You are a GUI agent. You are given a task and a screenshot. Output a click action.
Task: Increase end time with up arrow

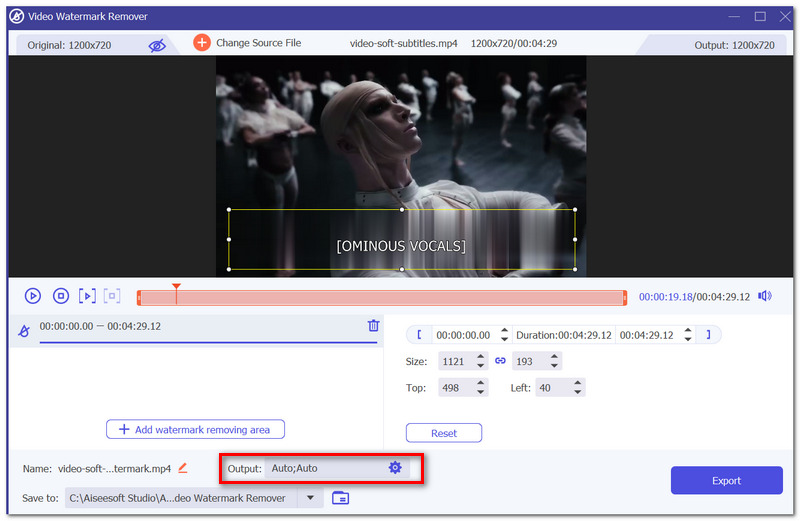point(688,331)
